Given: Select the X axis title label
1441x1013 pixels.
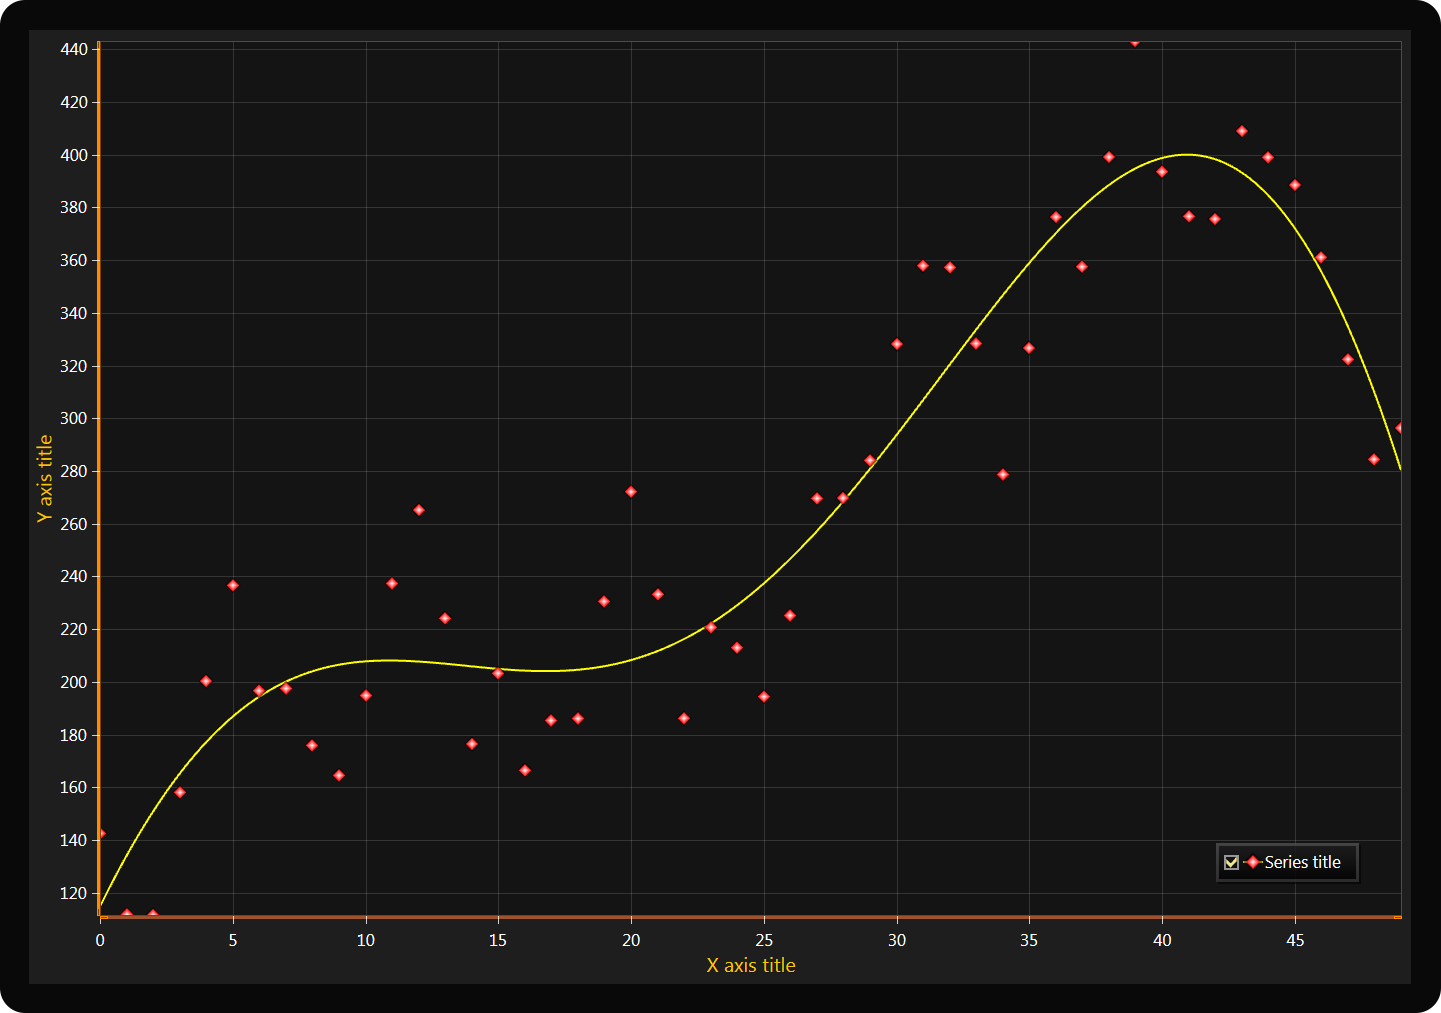Looking at the screenshot, I should (x=750, y=965).
